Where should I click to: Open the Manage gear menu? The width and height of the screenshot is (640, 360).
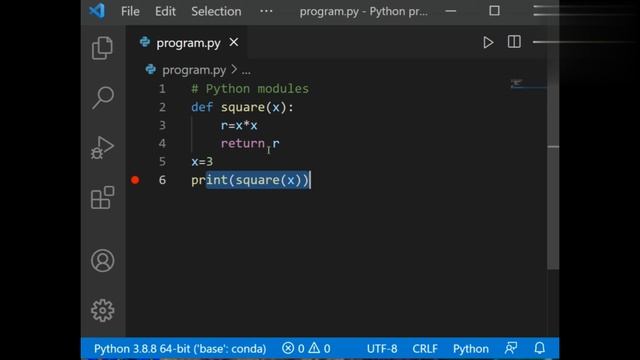coord(102,310)
